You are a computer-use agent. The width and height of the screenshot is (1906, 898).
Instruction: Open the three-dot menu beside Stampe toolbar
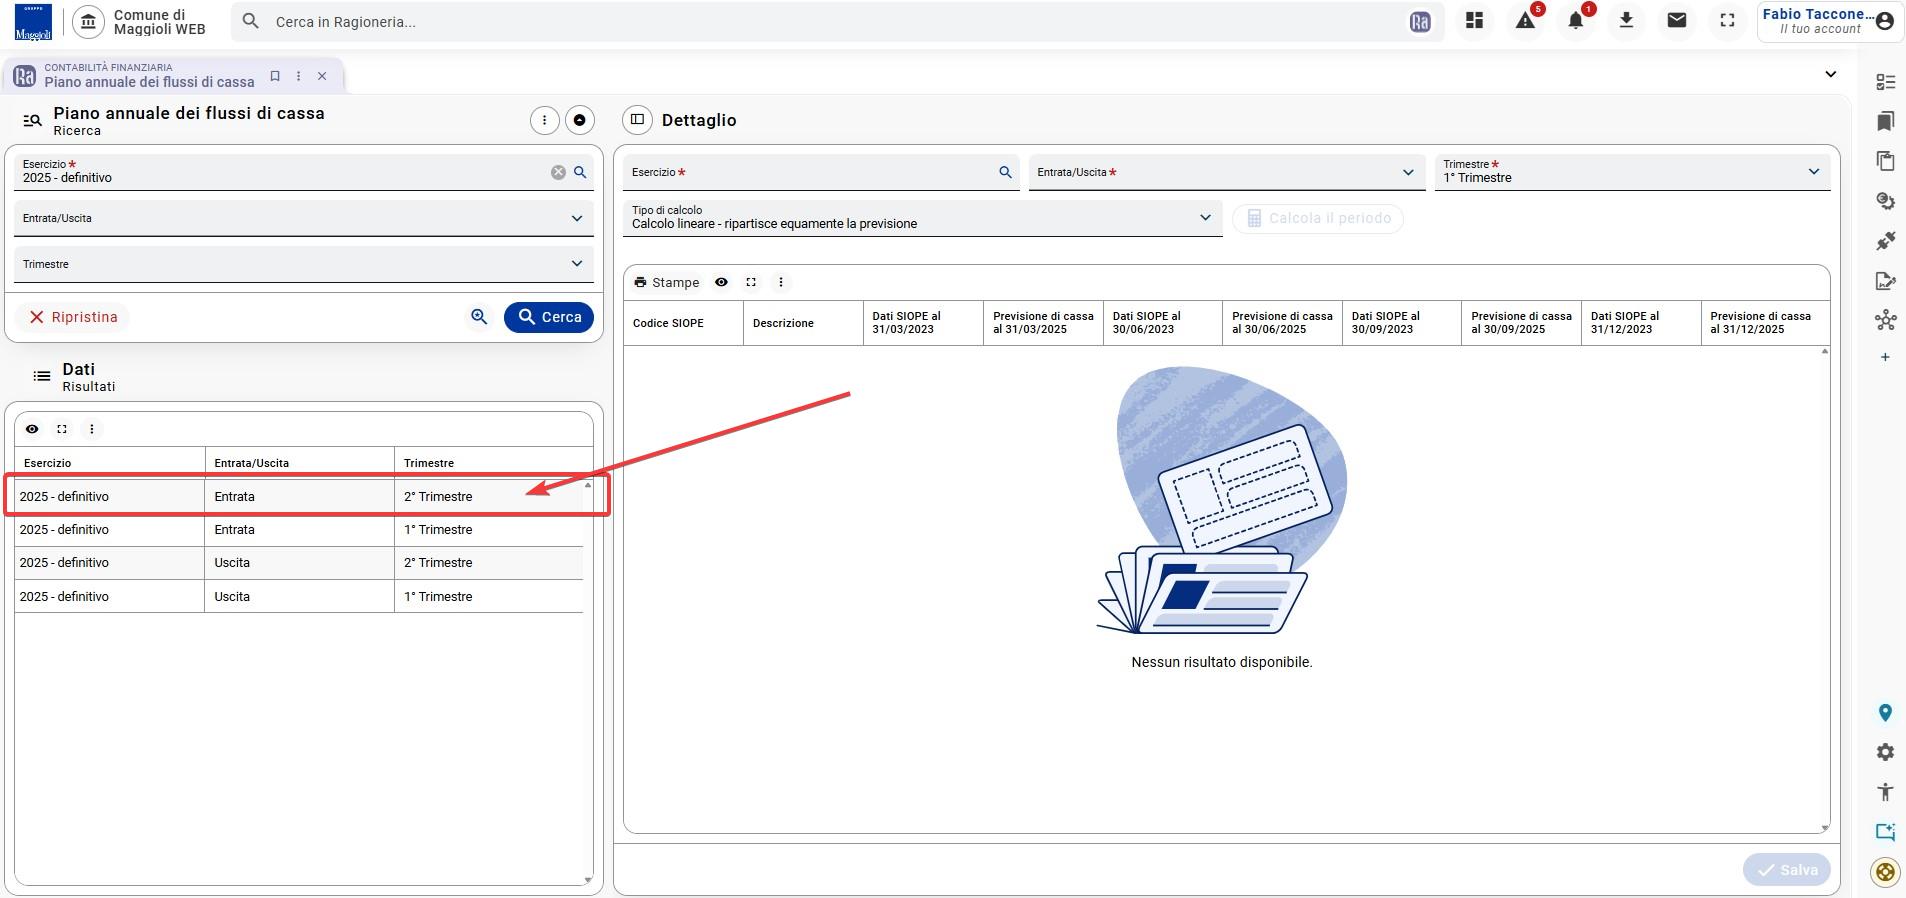781,282
